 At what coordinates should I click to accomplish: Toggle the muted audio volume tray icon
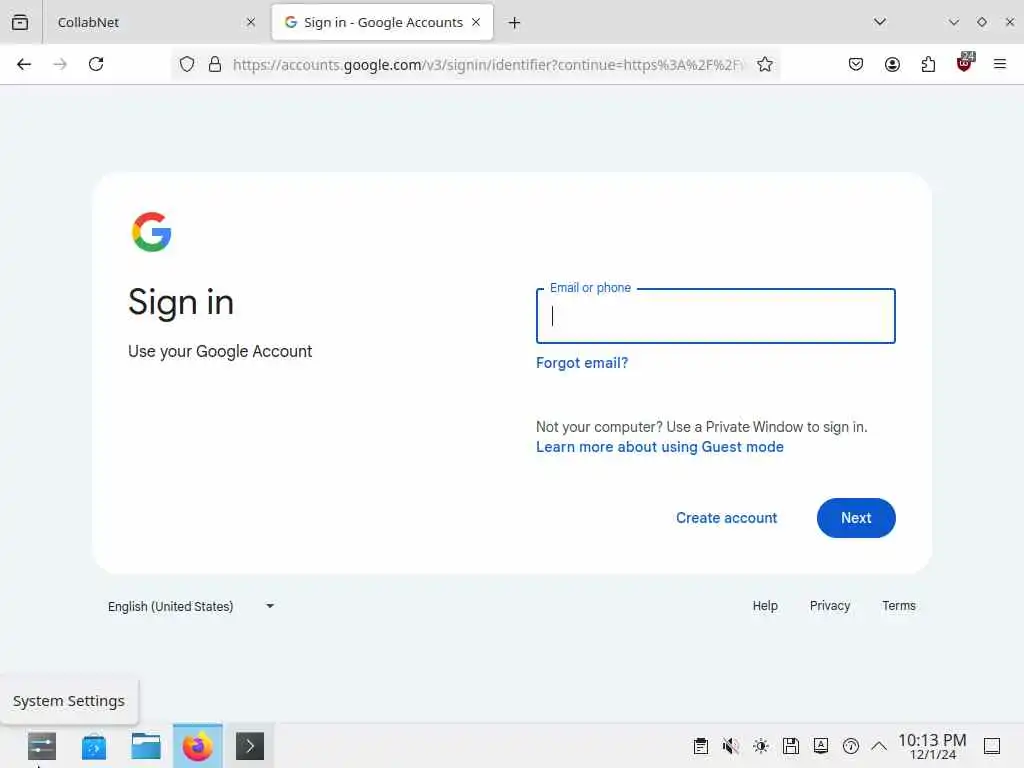(x=731, y=746)
